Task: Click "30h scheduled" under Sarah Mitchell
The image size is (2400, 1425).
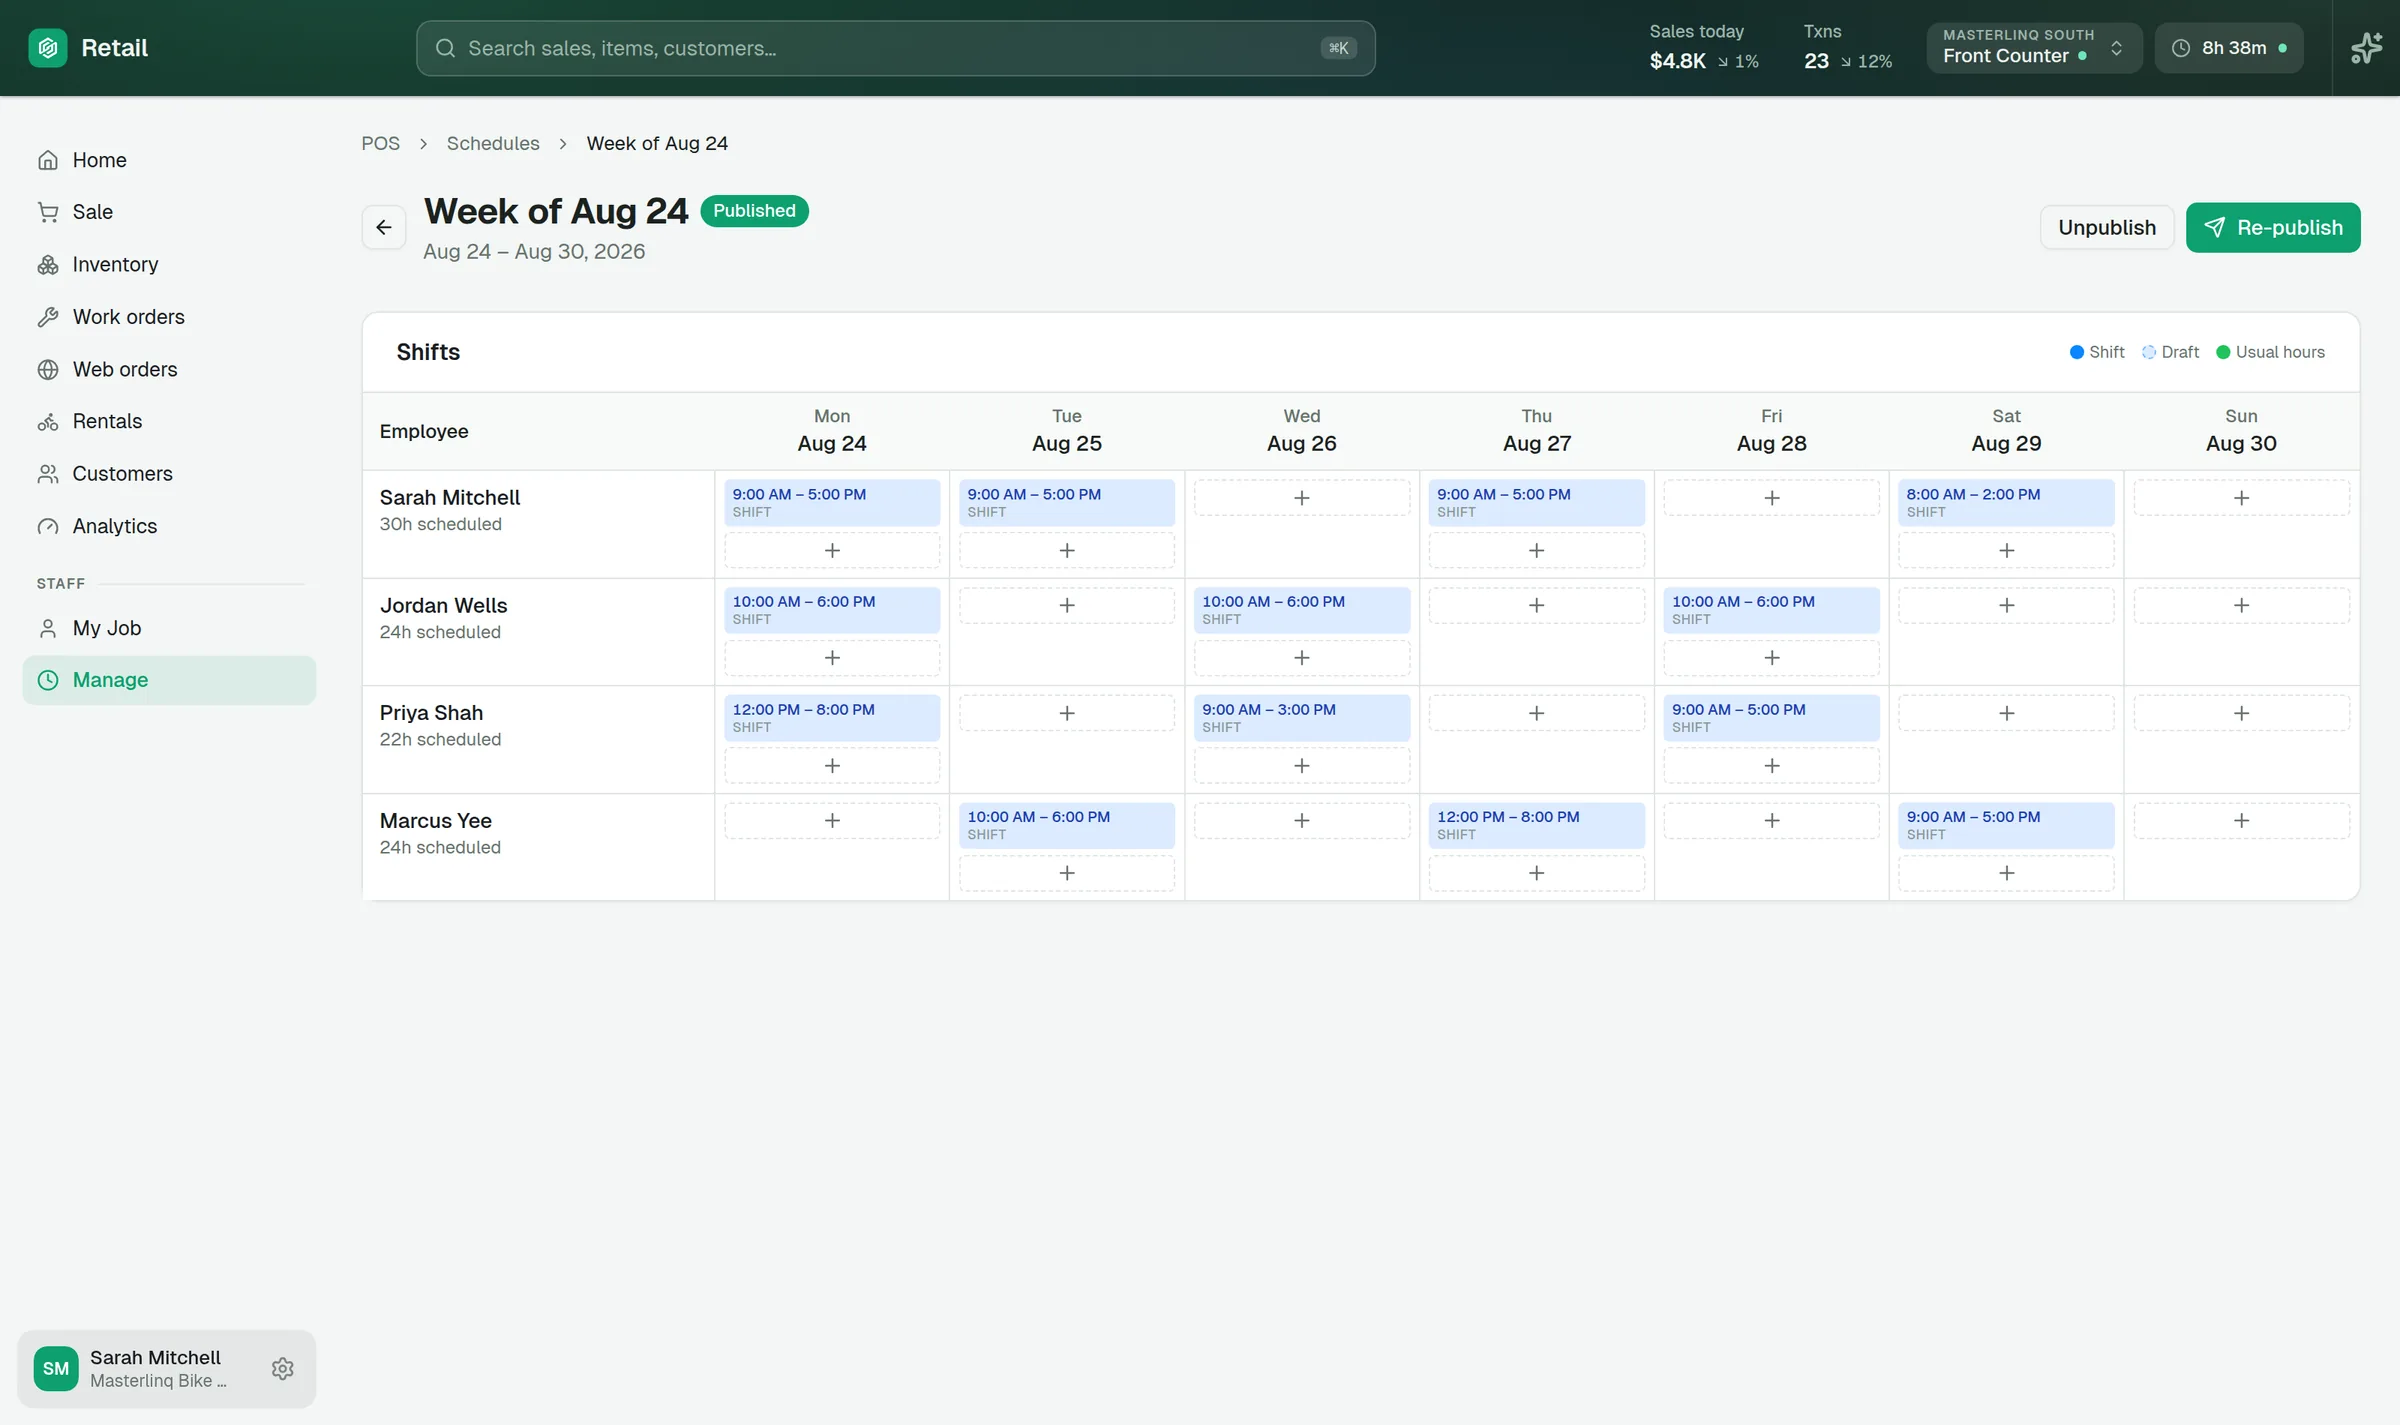Action: point(440,524)
